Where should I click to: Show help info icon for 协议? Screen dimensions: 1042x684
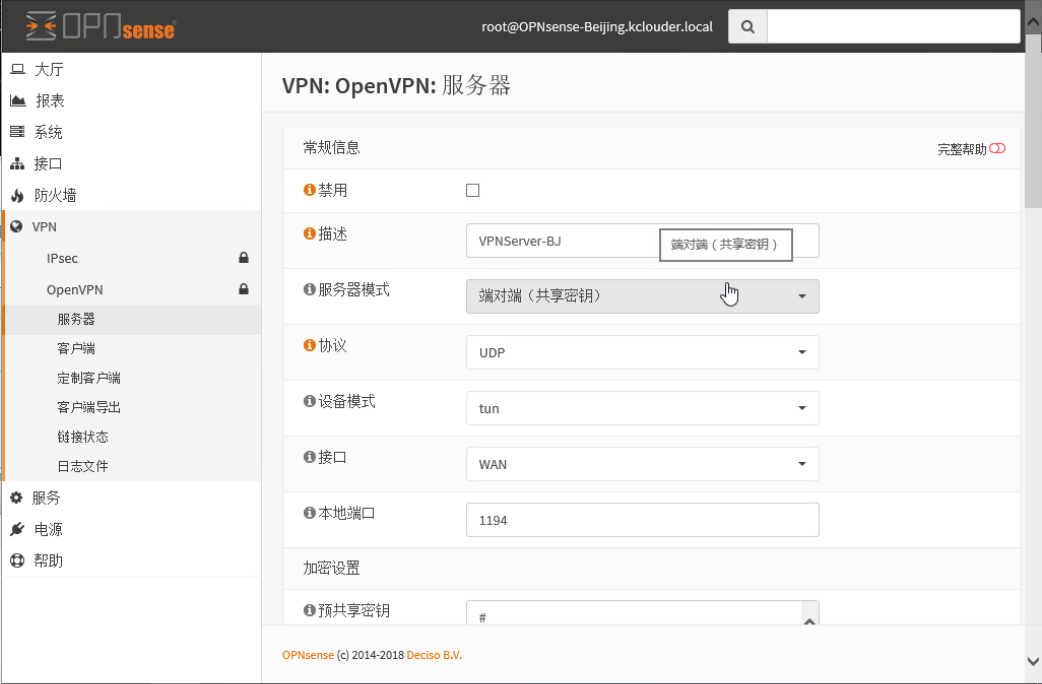click(309, 345)
